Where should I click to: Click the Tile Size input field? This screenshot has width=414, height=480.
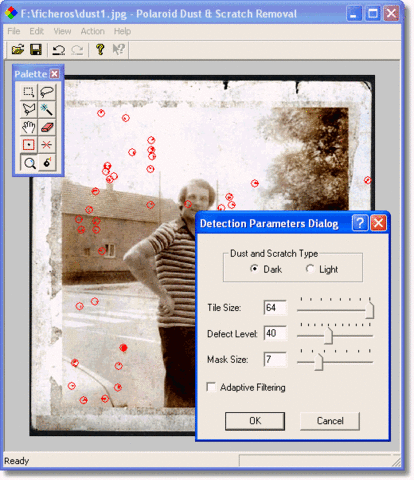click(275, 307)
